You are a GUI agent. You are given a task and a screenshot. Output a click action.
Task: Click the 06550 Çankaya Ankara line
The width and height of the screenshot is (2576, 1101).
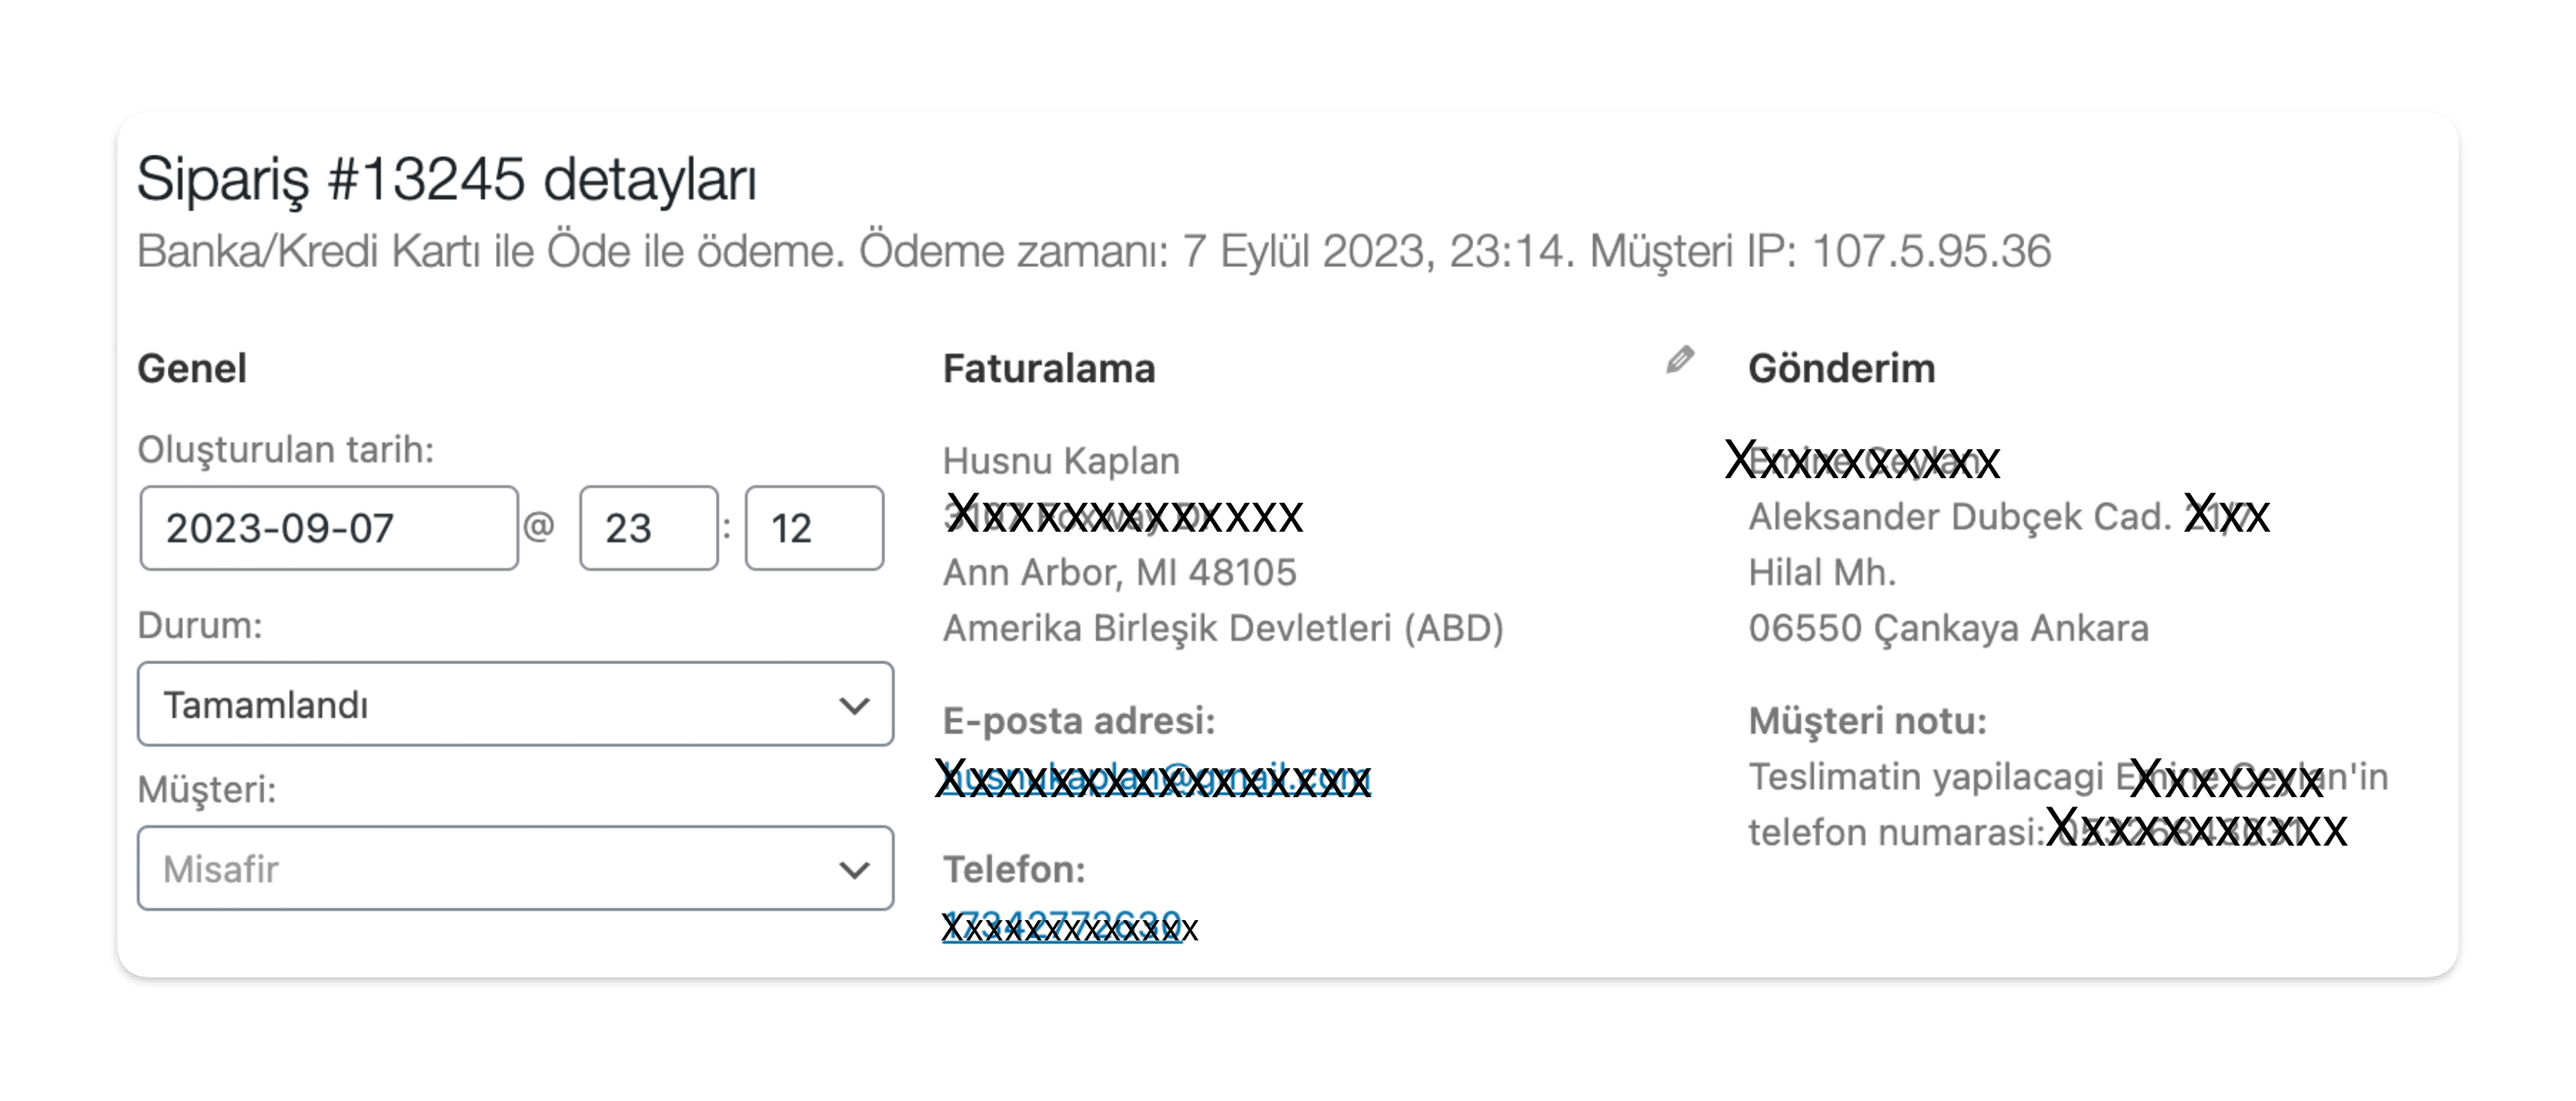click(1948, 628)
